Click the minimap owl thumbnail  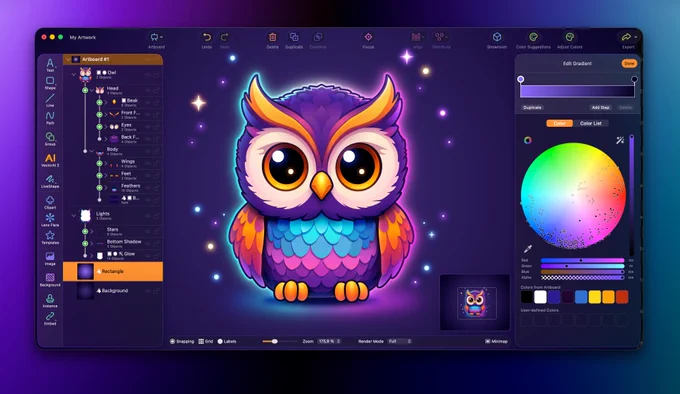click(x=475, y=303)
